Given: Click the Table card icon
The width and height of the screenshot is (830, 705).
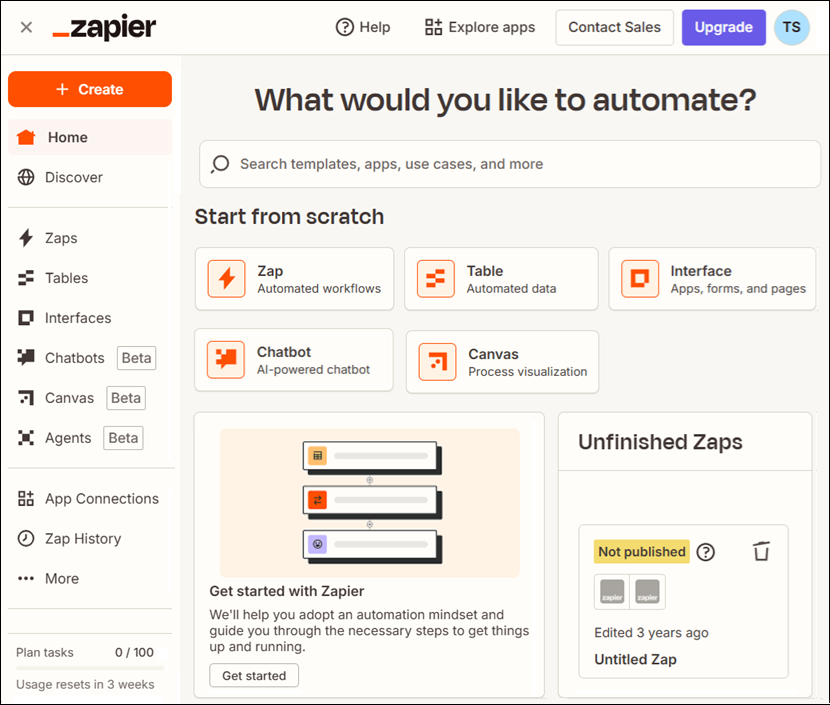Looking at the screenshot, I should (x=436, y=279).
